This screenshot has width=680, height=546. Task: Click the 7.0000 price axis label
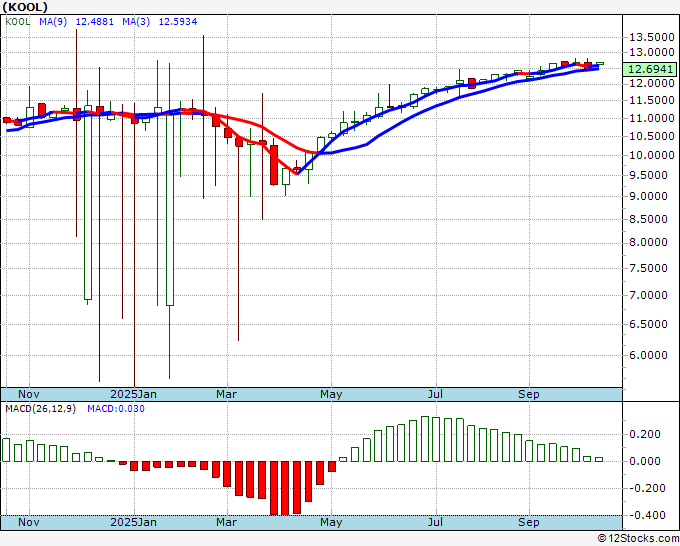(x=648, y=295)
